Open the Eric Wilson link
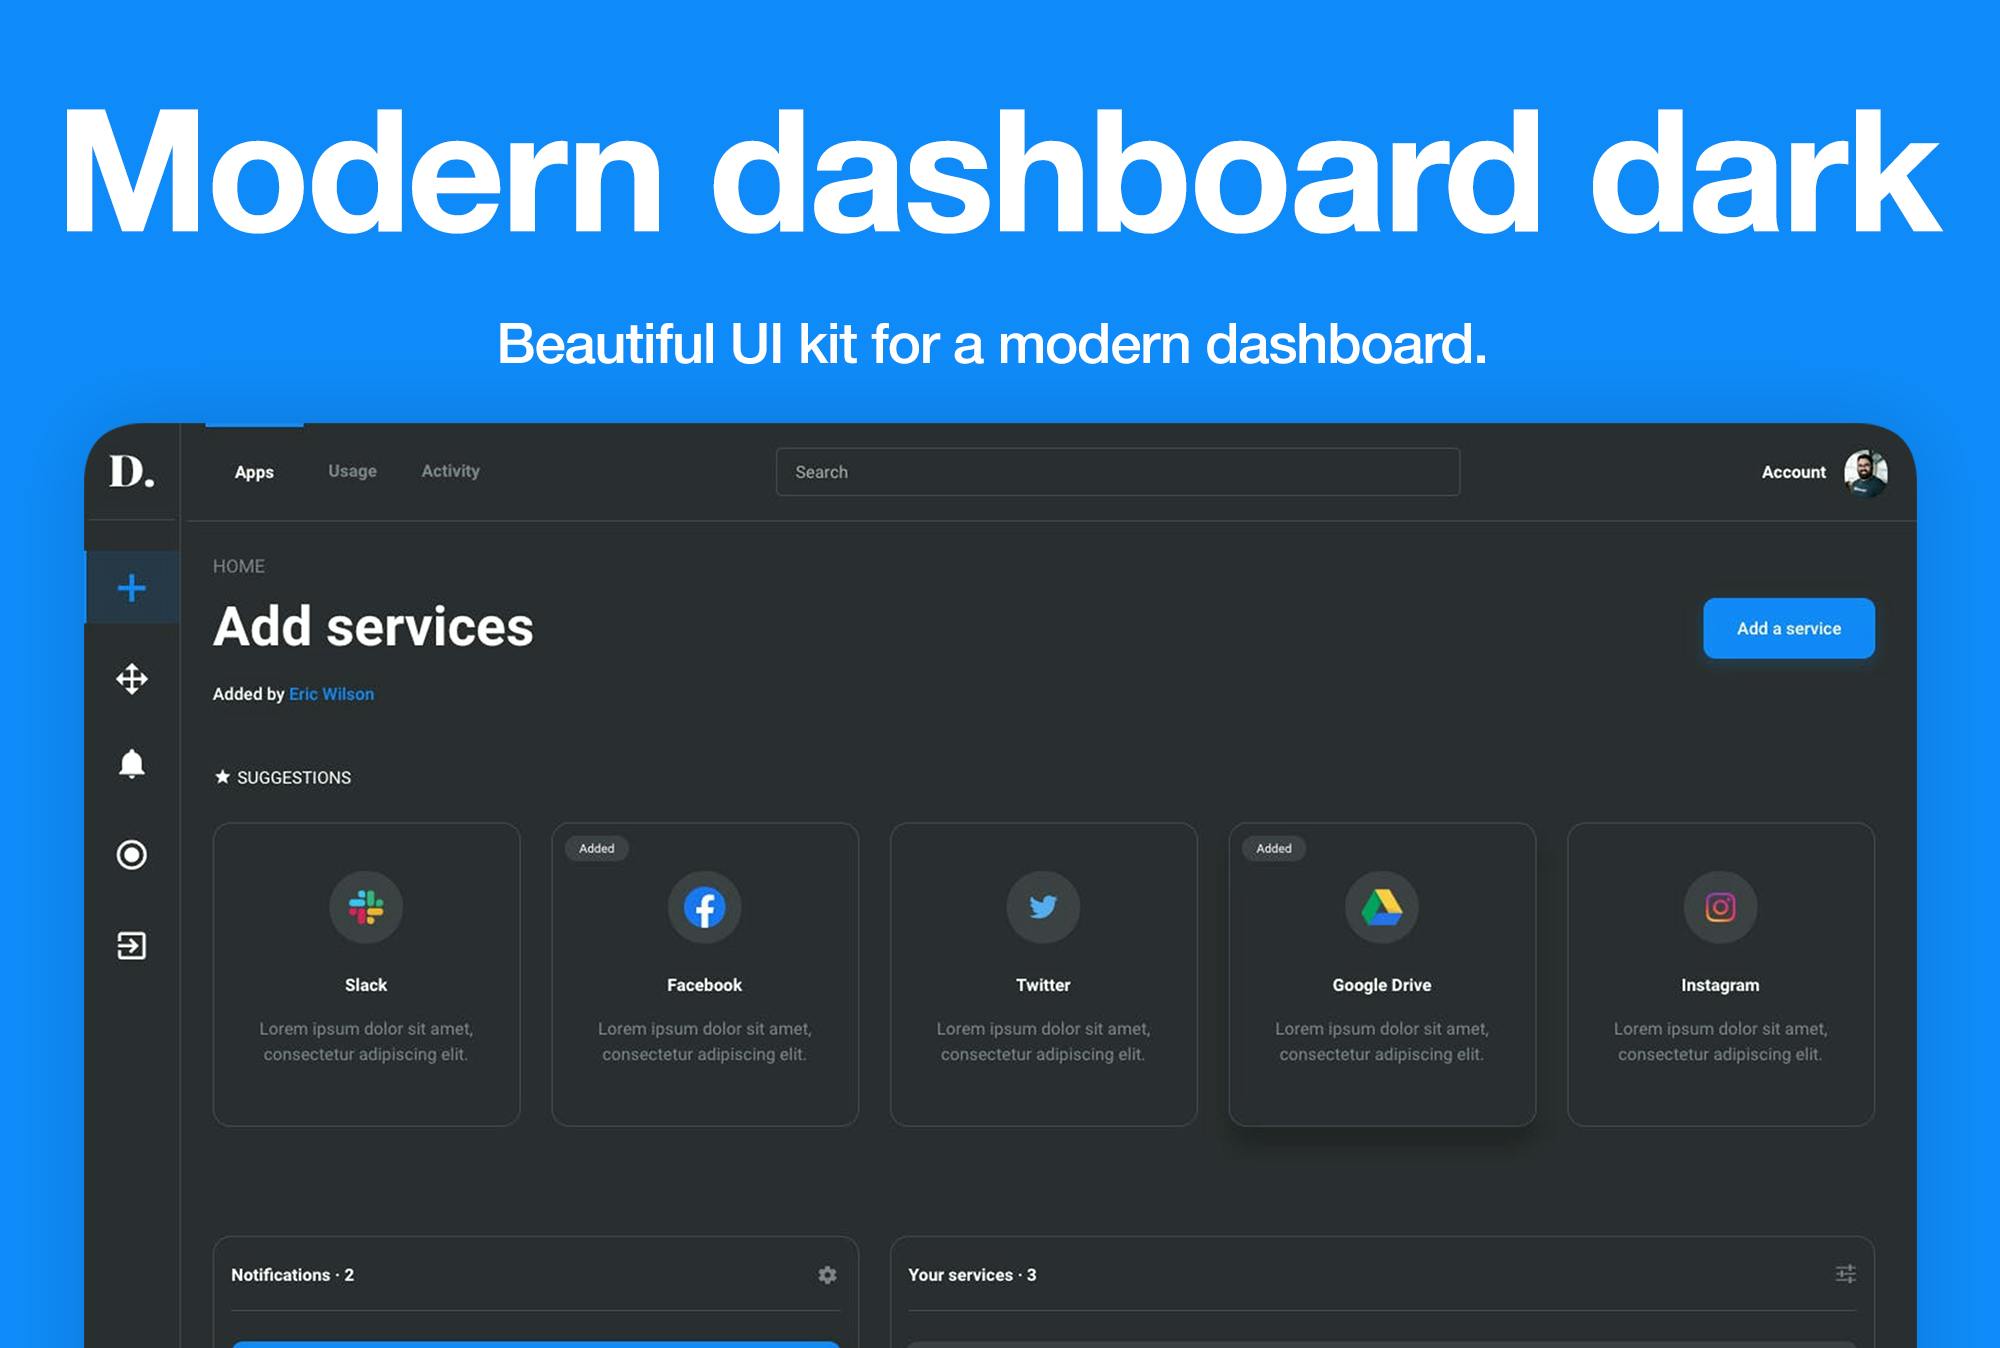This screenshot has width=2000, height=1348. click(332, 694)
